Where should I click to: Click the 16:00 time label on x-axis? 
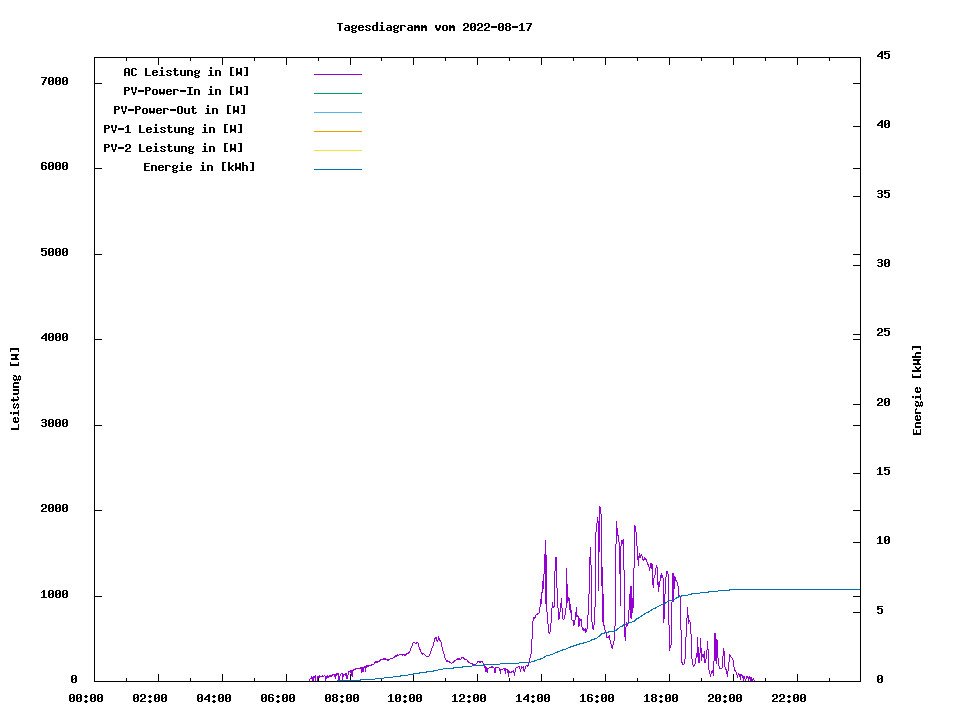[597, 698]
